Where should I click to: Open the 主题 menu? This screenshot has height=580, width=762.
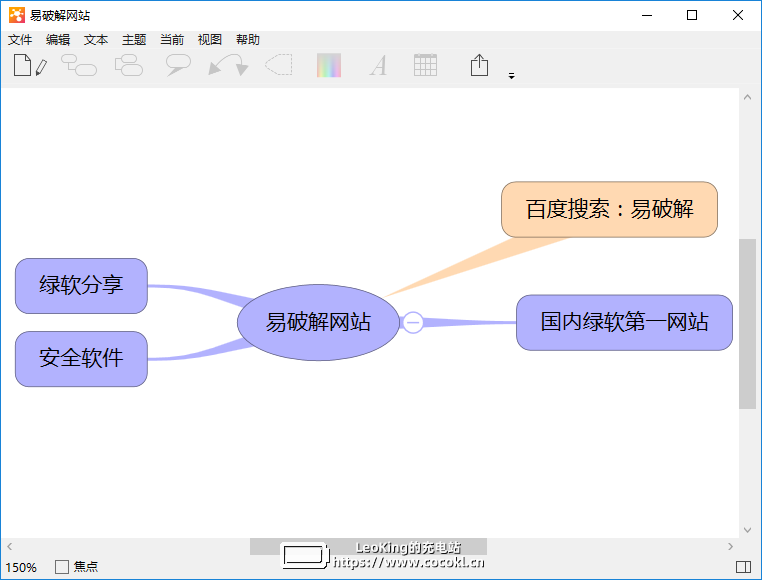click(134, 39)
